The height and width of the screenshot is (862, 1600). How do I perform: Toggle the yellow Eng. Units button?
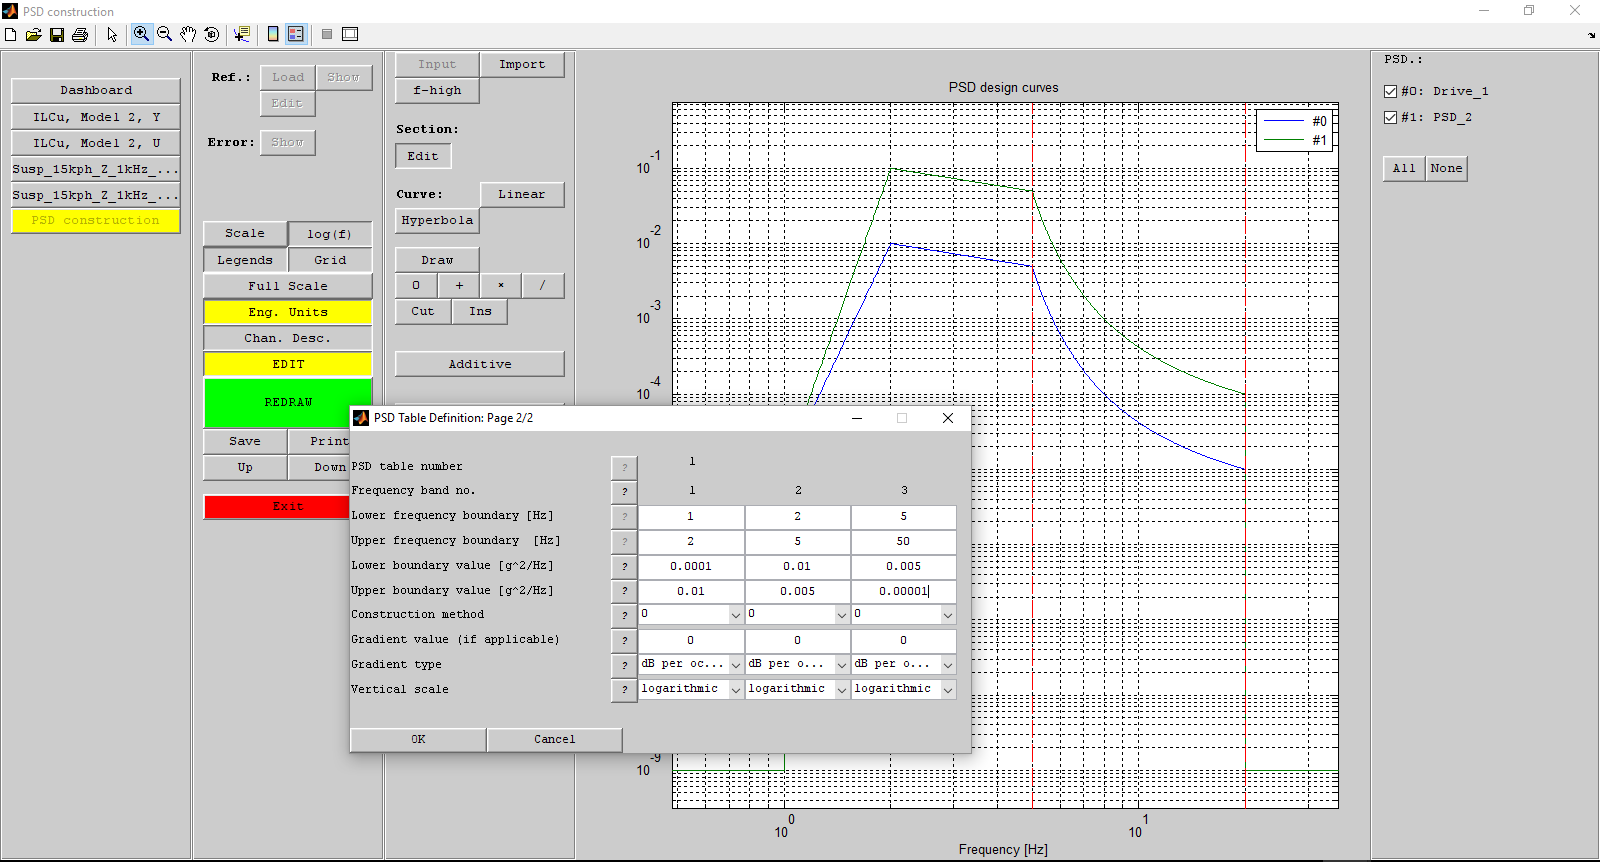[288, 312]
